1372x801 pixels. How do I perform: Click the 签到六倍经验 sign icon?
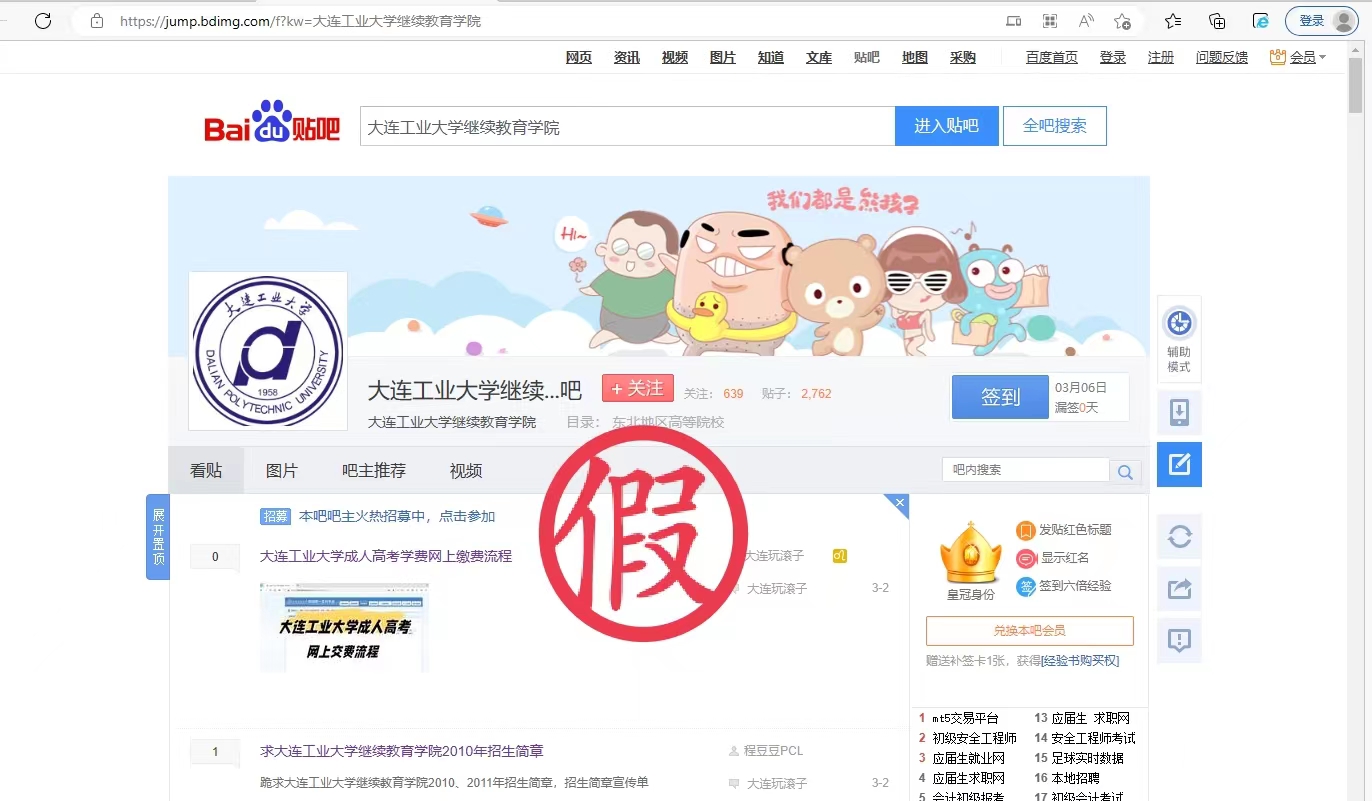point(1025,586)
